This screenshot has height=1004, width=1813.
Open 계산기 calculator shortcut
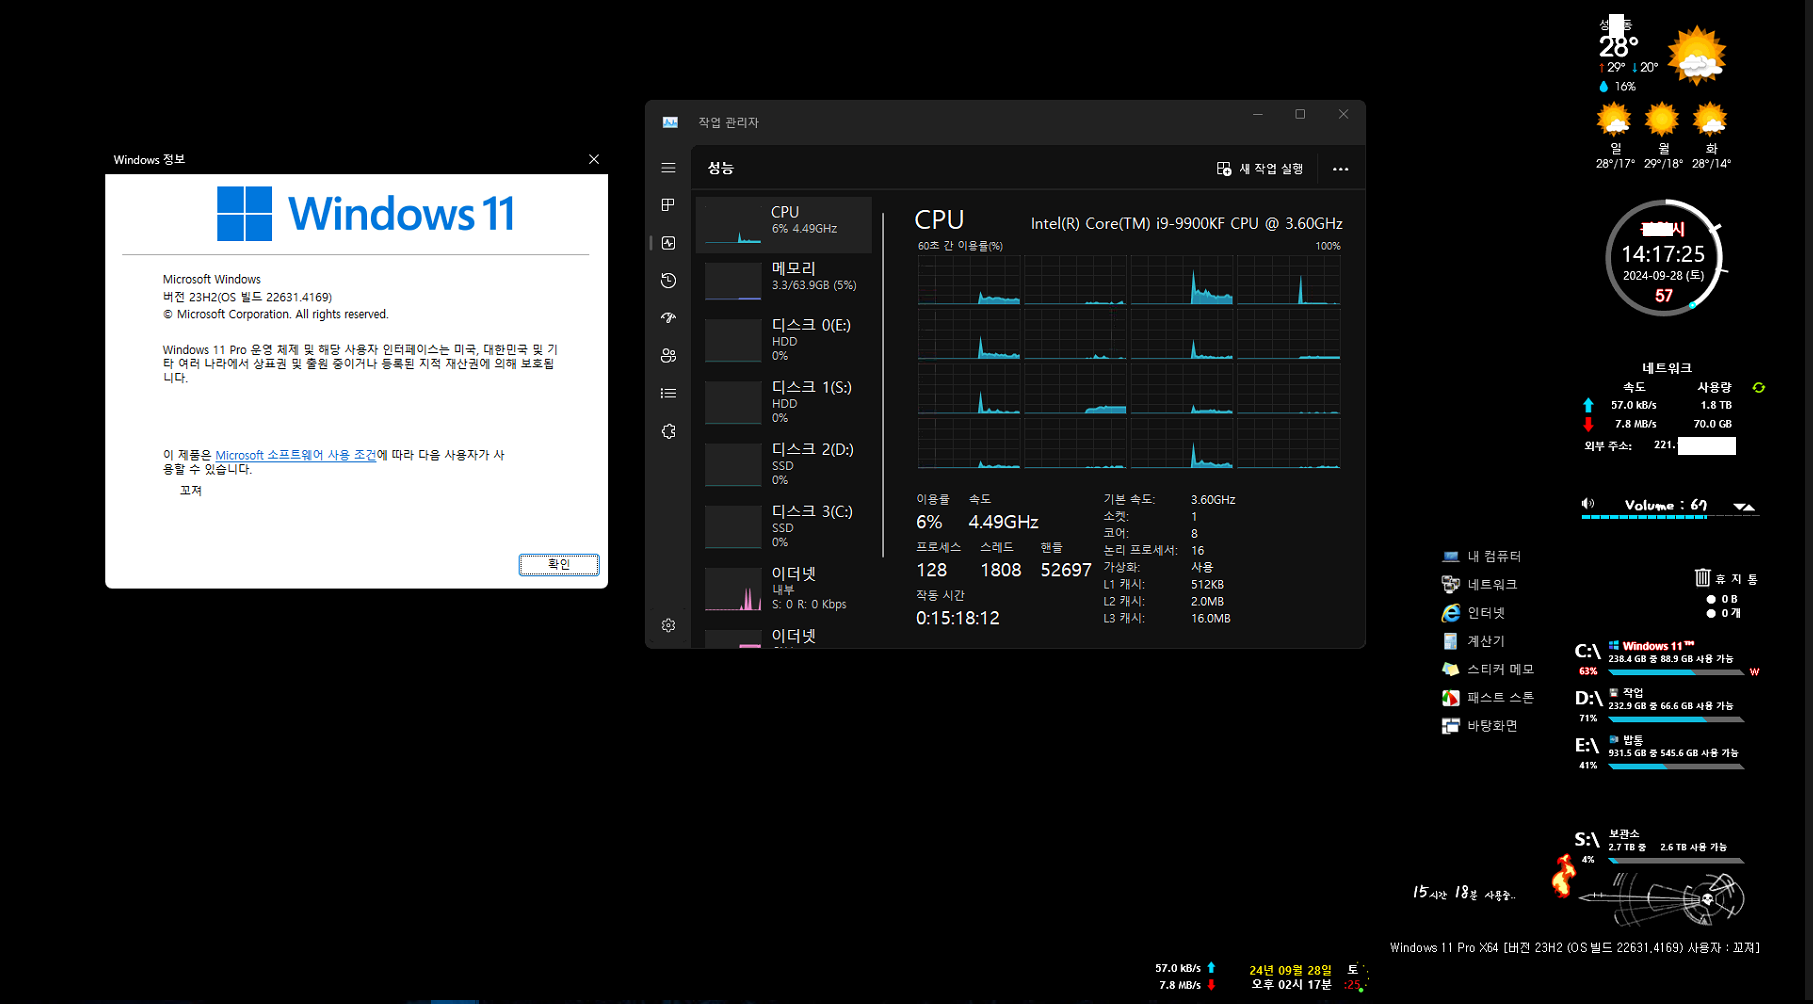pyautogui.click(x=1473, y=641)
